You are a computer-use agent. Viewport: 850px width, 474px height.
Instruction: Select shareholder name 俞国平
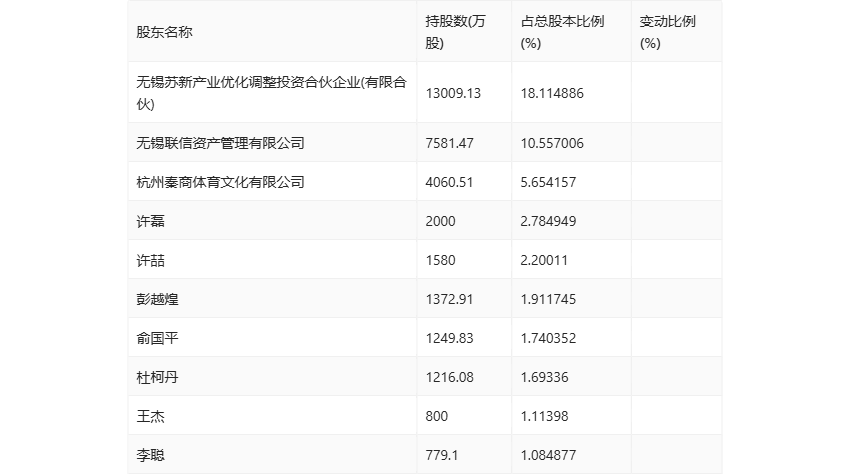point(157,338)
